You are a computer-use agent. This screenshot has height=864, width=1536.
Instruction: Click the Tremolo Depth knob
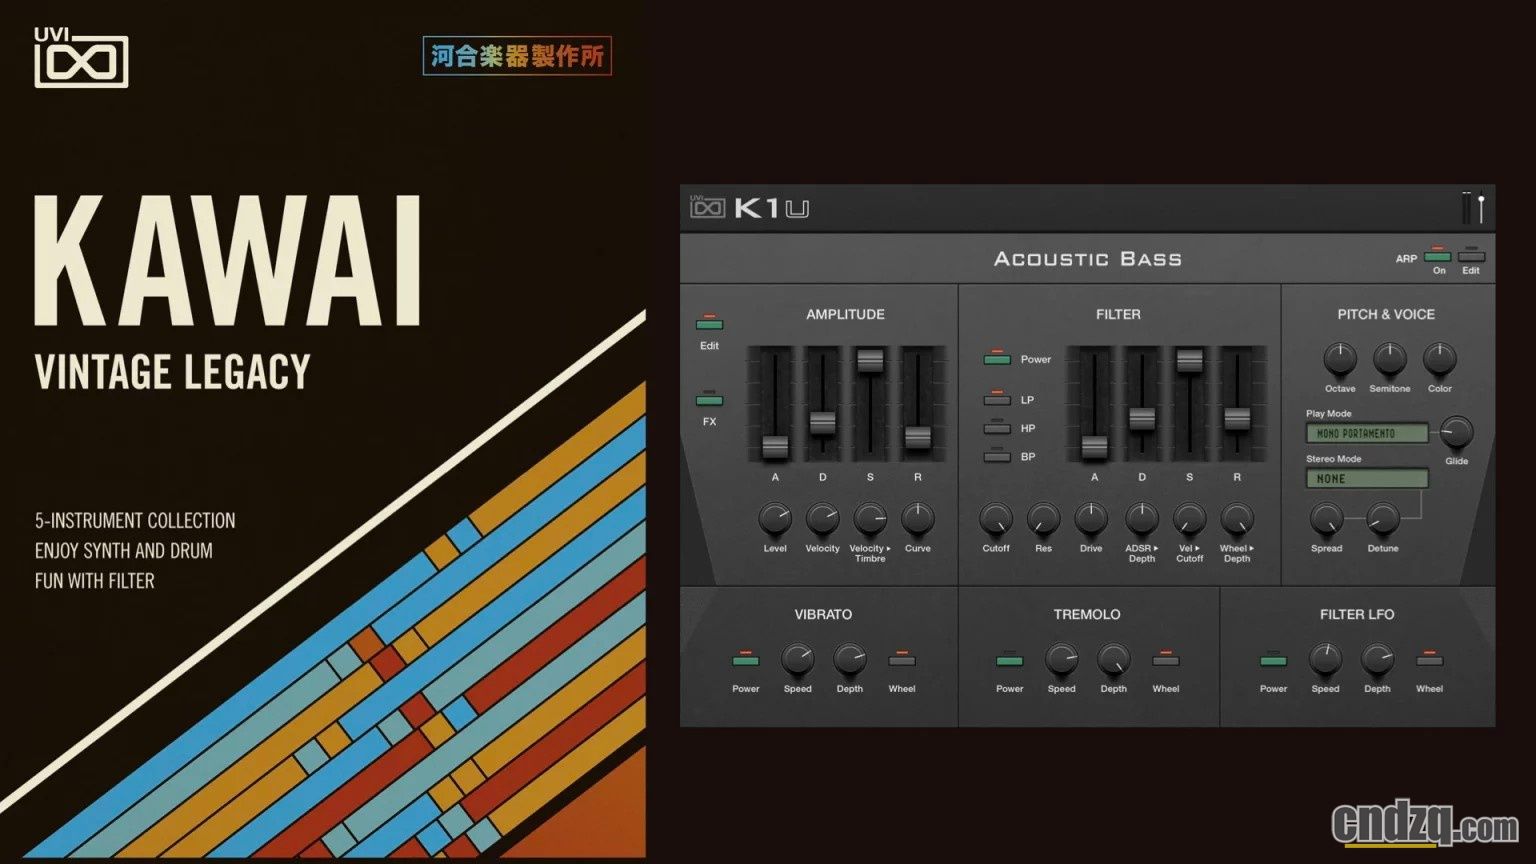coord(1113,660)
